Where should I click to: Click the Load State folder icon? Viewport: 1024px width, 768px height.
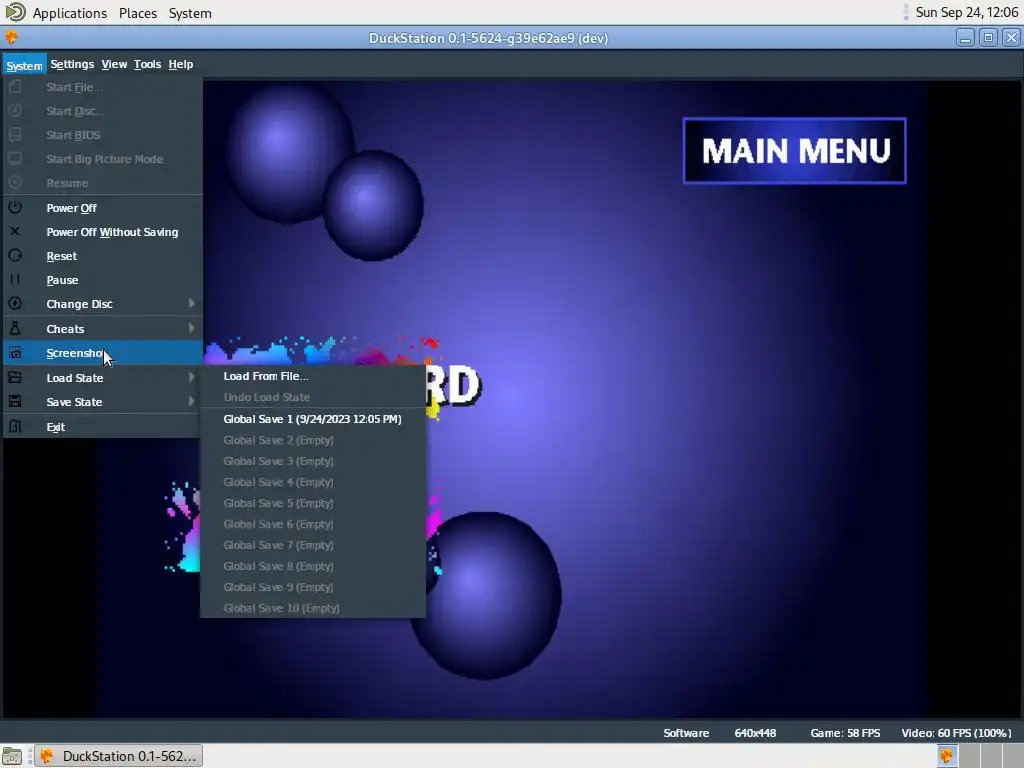click(x=15, y=377)
